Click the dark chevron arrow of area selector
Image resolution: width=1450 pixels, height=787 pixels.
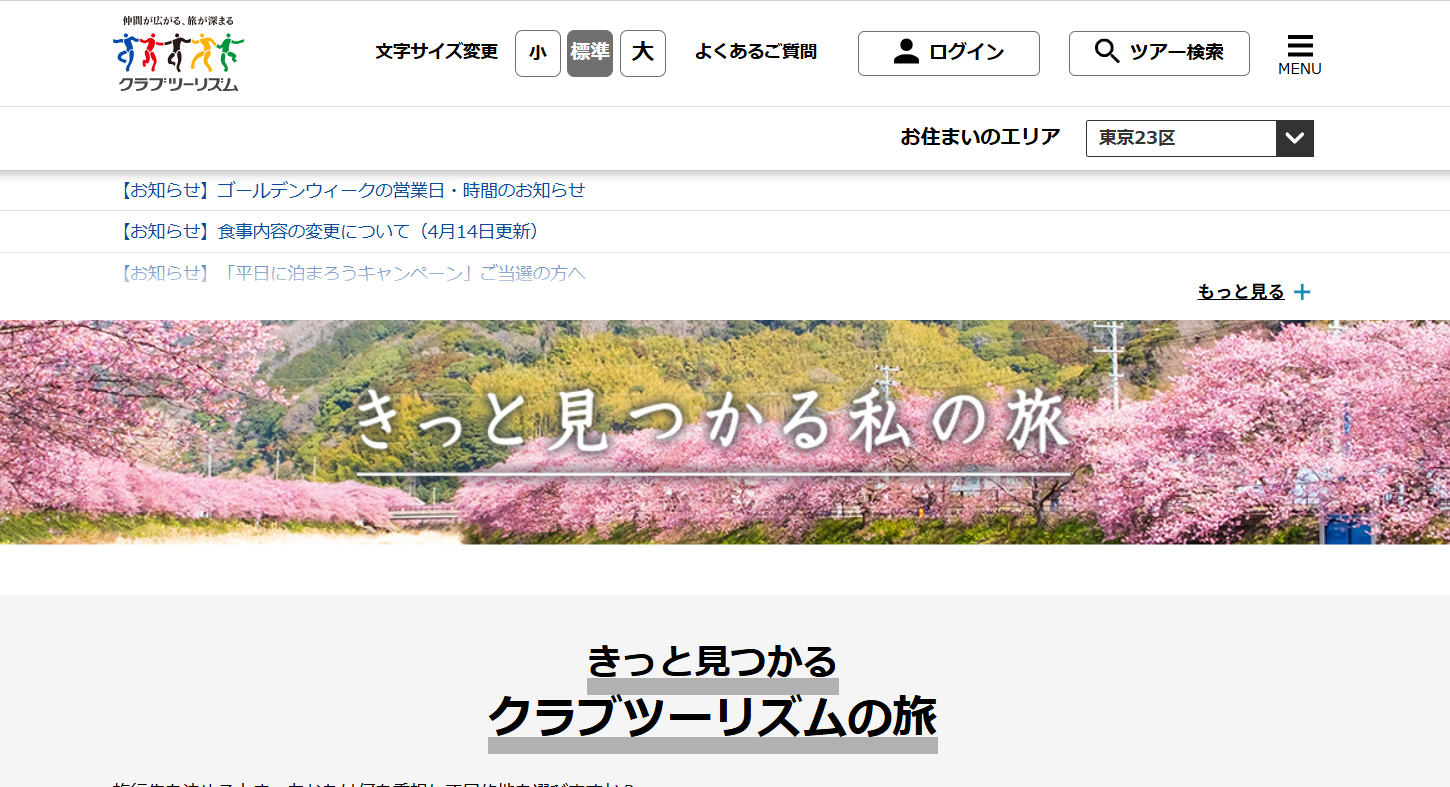(x=1295, y=139)
